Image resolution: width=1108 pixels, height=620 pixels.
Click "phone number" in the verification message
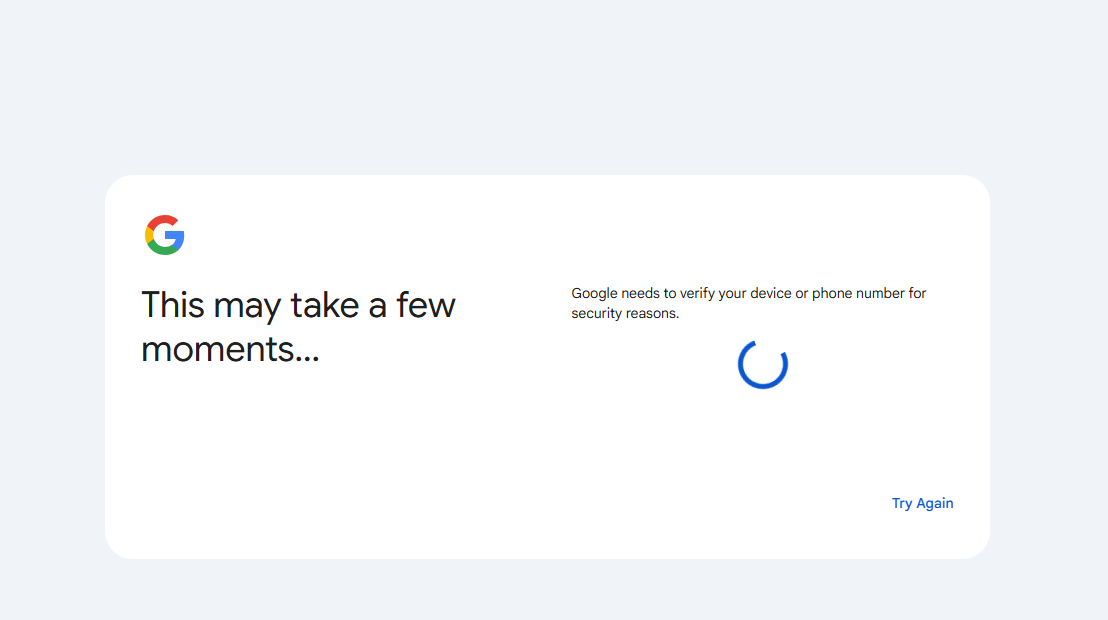pos(855,293)
